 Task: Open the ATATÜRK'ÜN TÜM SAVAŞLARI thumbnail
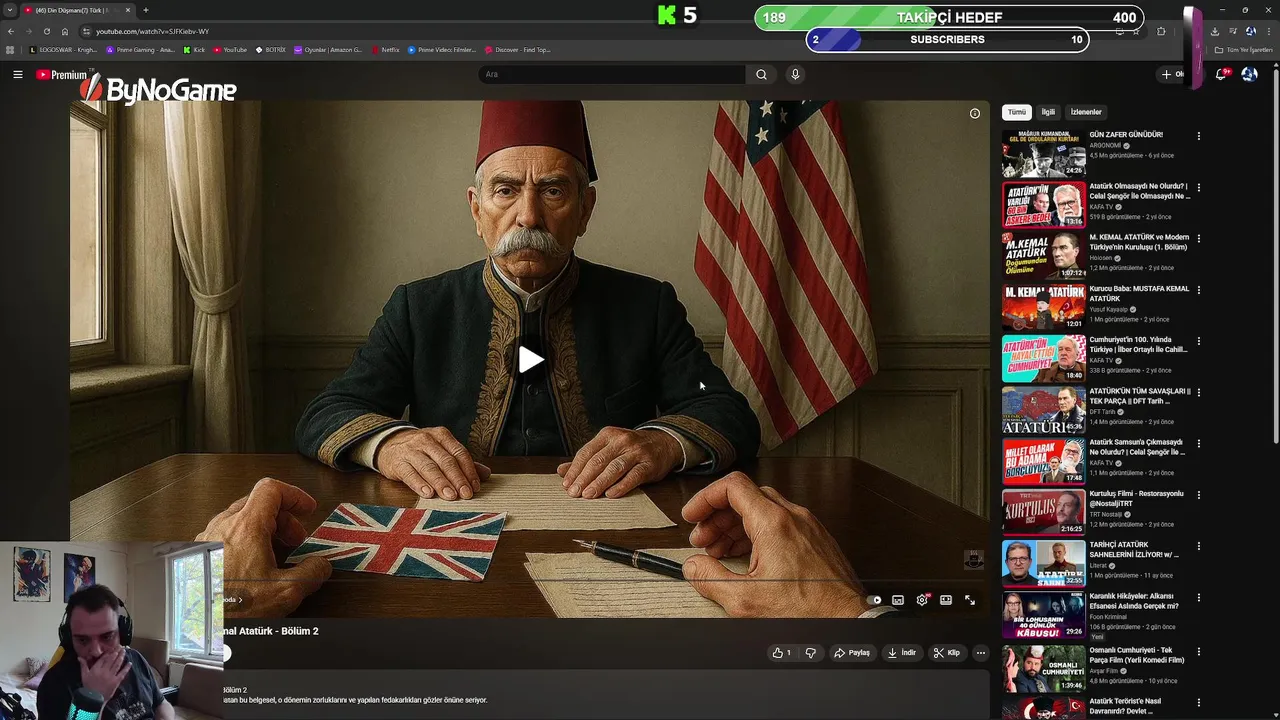point(1043,410)
